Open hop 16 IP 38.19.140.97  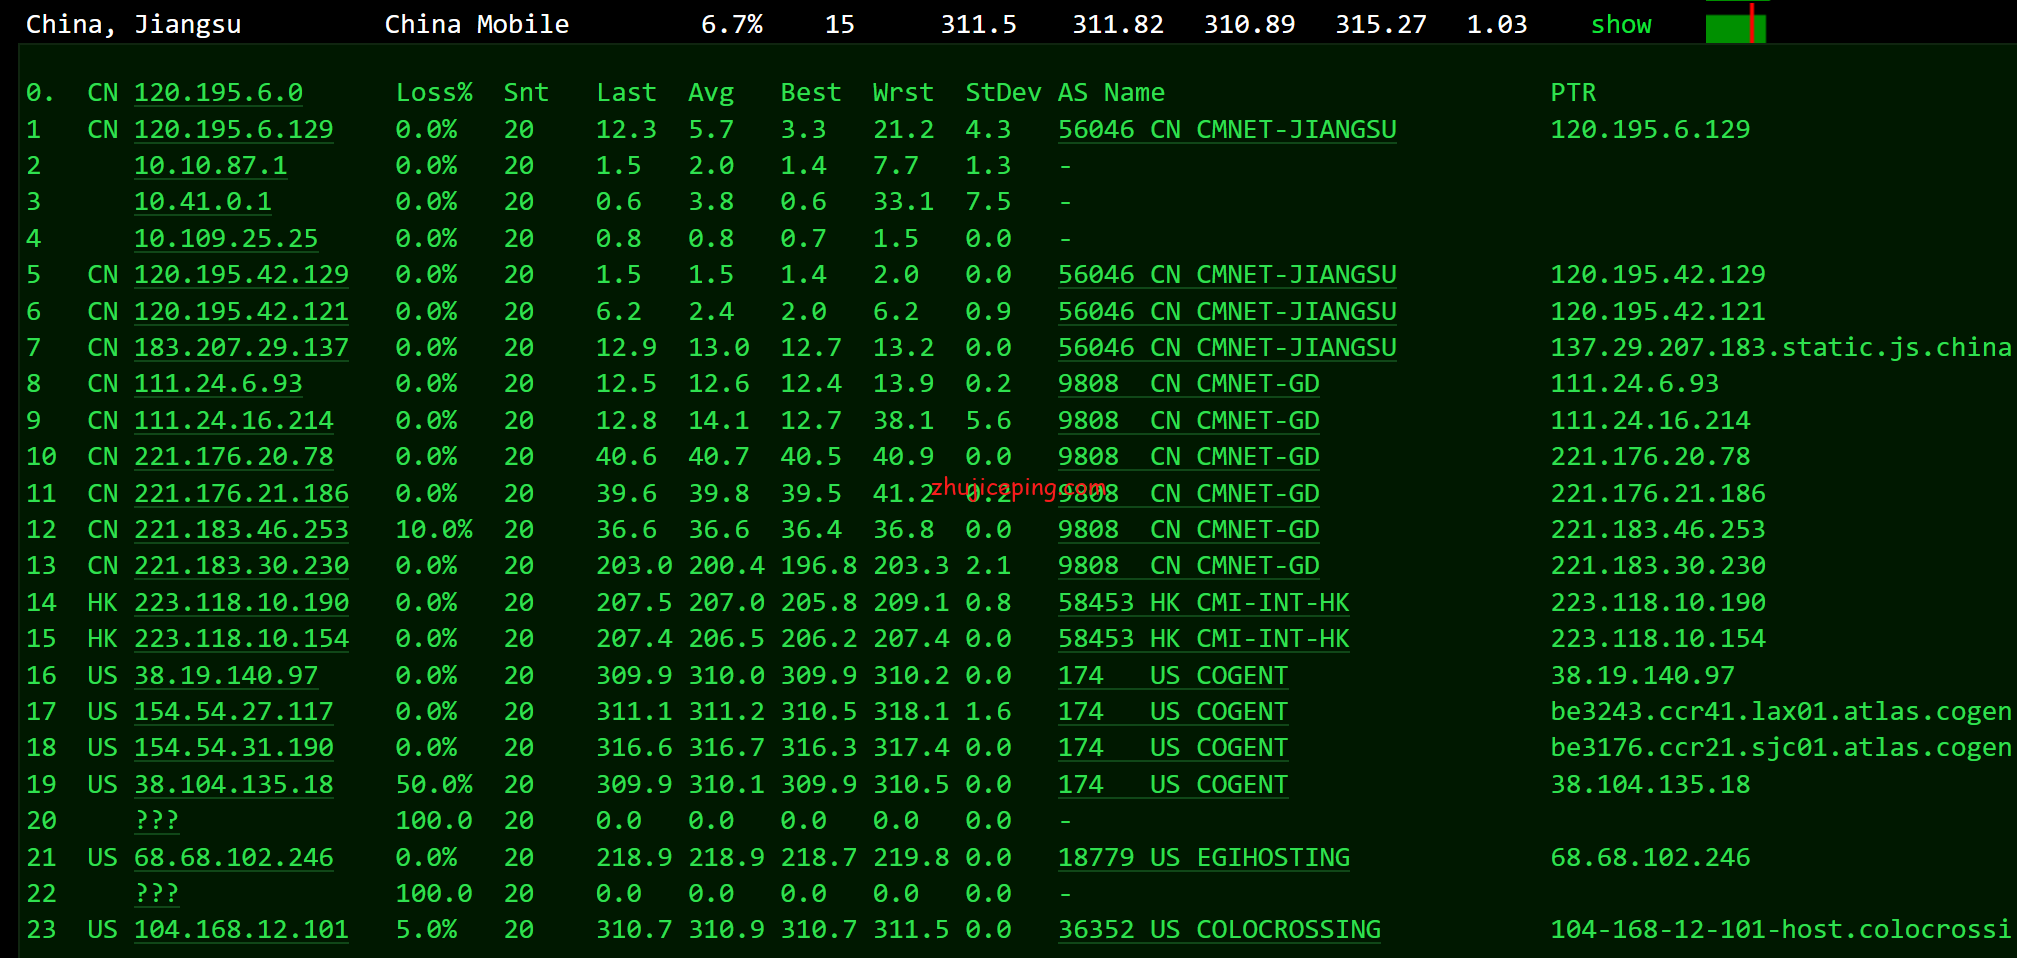pyautogui.click(x=226, y=676)
